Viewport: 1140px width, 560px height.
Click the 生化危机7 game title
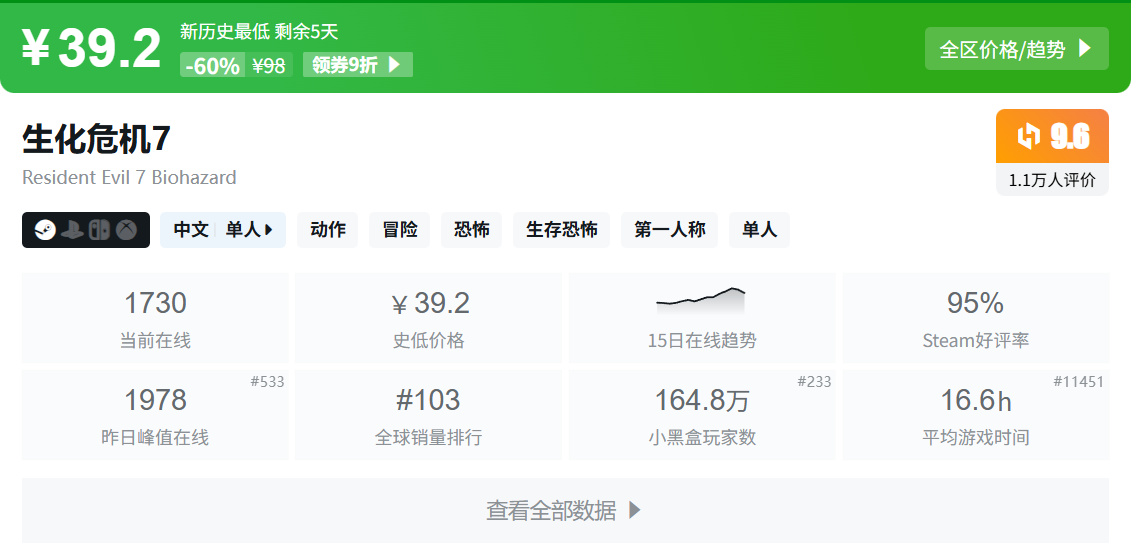click(96, 138)
